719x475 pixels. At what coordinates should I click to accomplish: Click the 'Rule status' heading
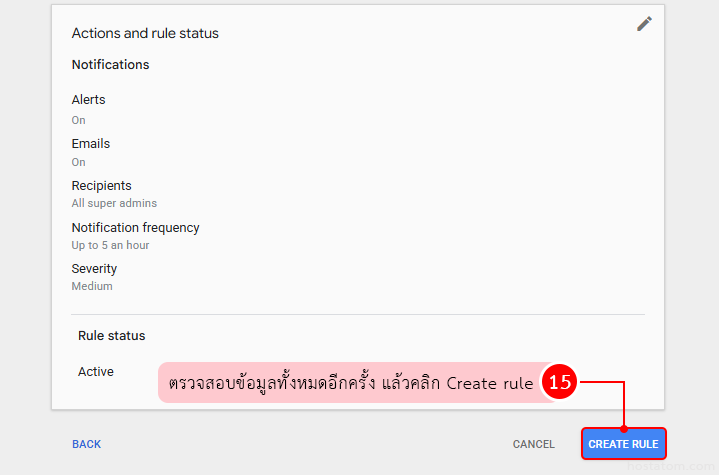tap(111, 336)
